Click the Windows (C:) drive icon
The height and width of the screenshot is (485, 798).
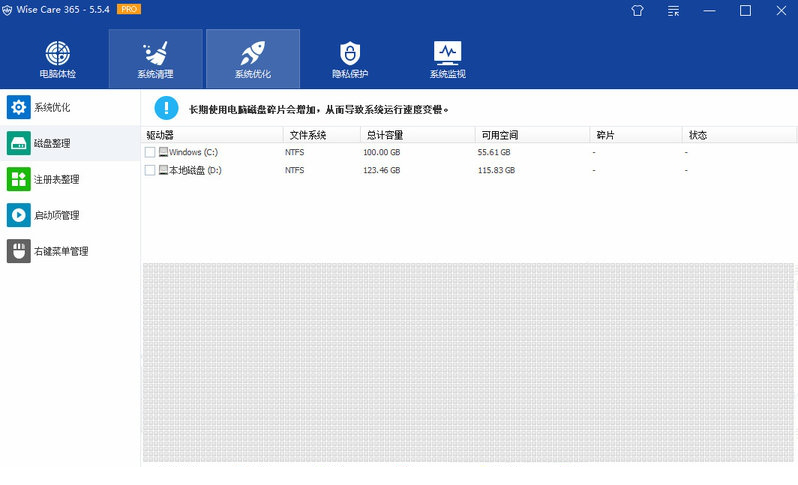coord(163,152)
